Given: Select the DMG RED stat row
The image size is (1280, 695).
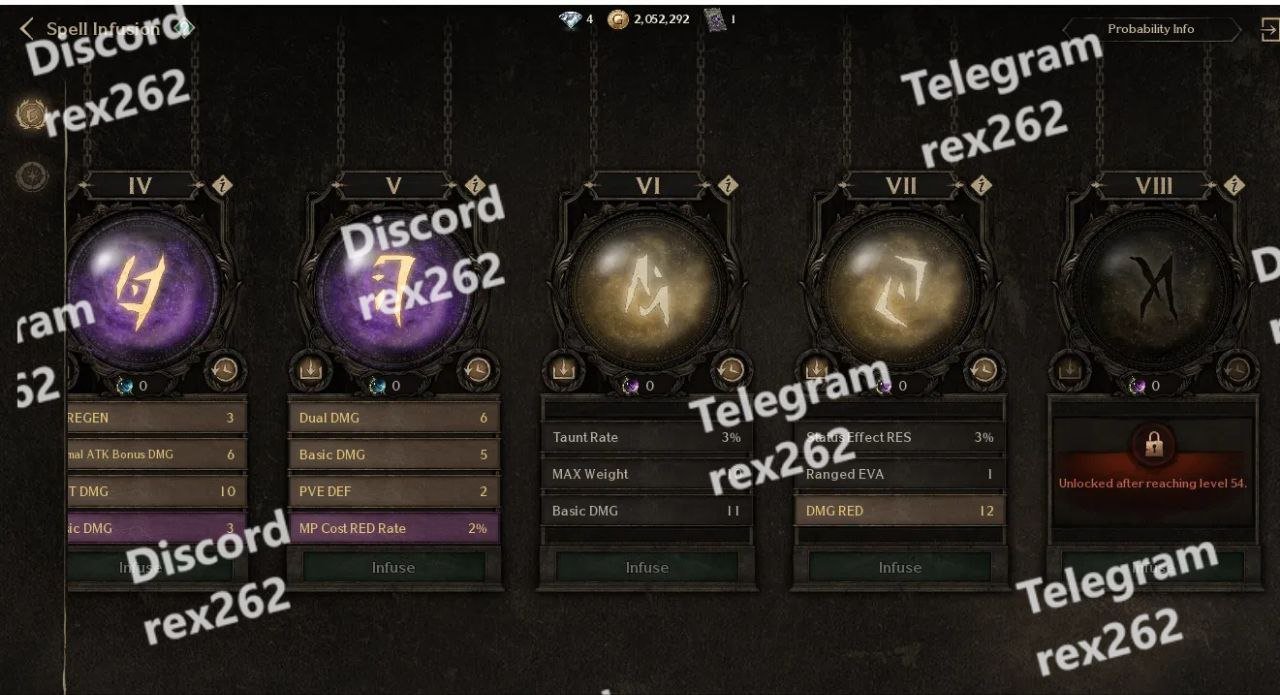Looking at the screenshot, I should [x=900, y=511].
